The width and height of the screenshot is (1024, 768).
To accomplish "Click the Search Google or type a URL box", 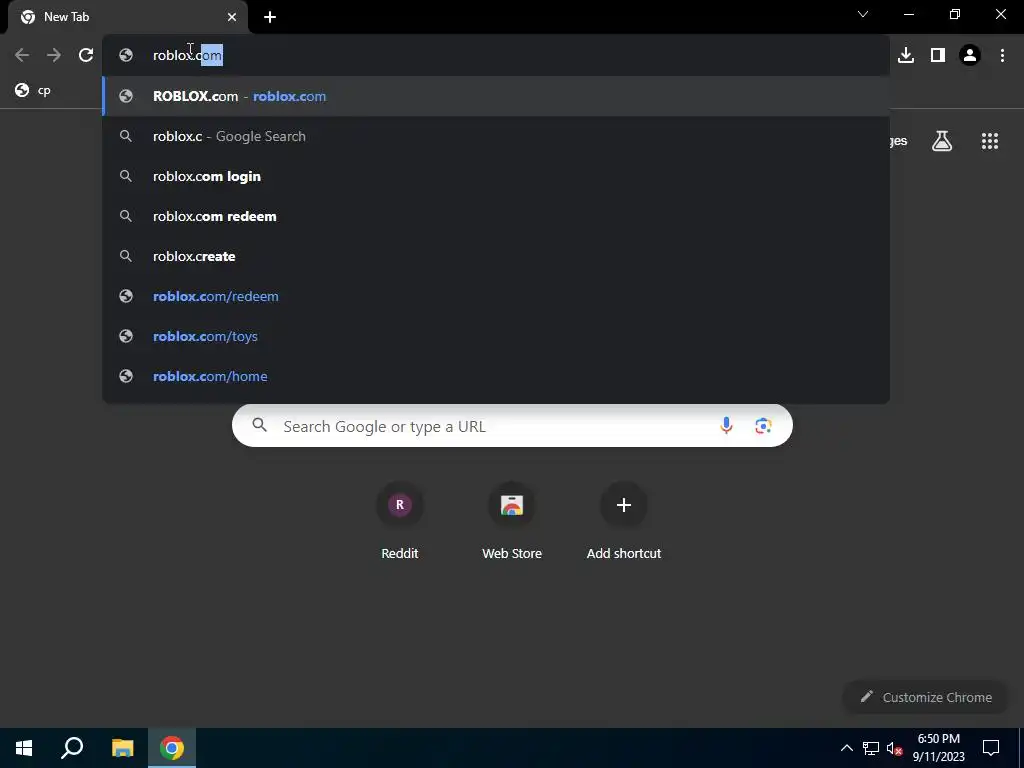I will [512, 426].
